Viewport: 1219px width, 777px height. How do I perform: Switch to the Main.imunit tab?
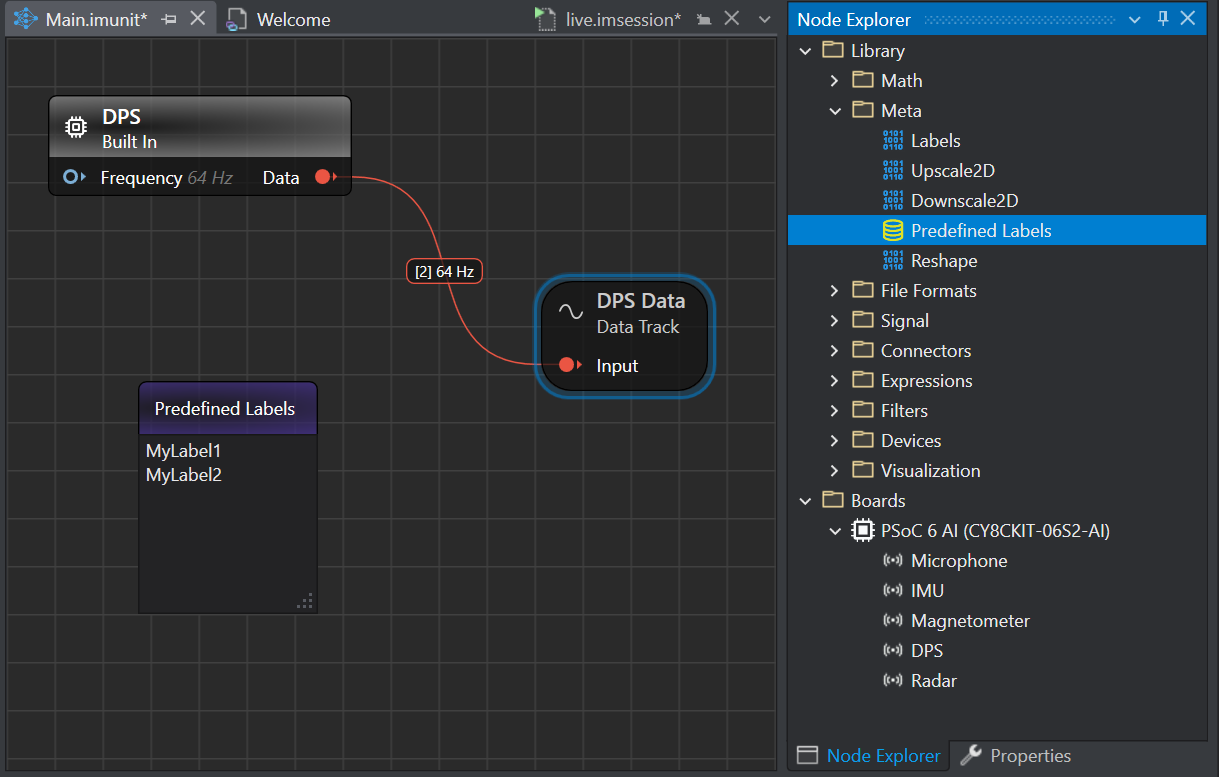[96, 19]
